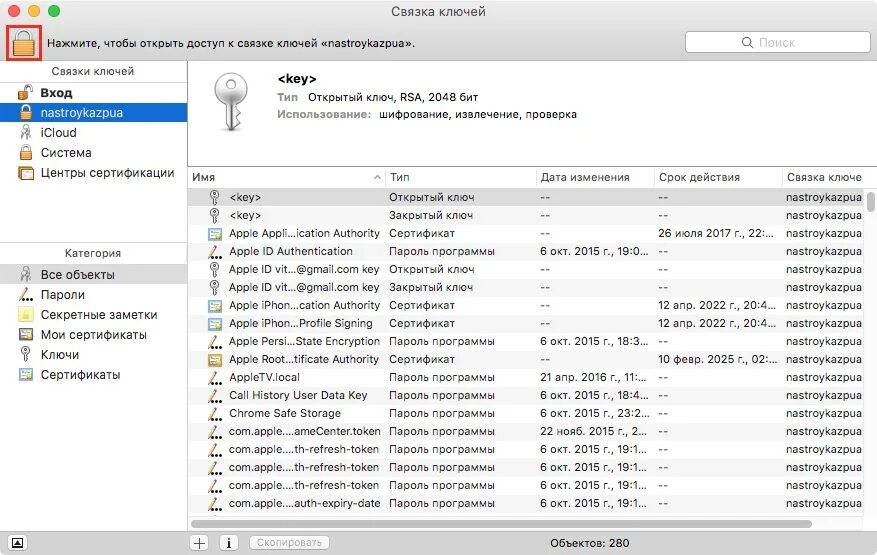Select Apple Root...tificate Authority row
This screenshot has height=555, width=877.
point(527,359)
